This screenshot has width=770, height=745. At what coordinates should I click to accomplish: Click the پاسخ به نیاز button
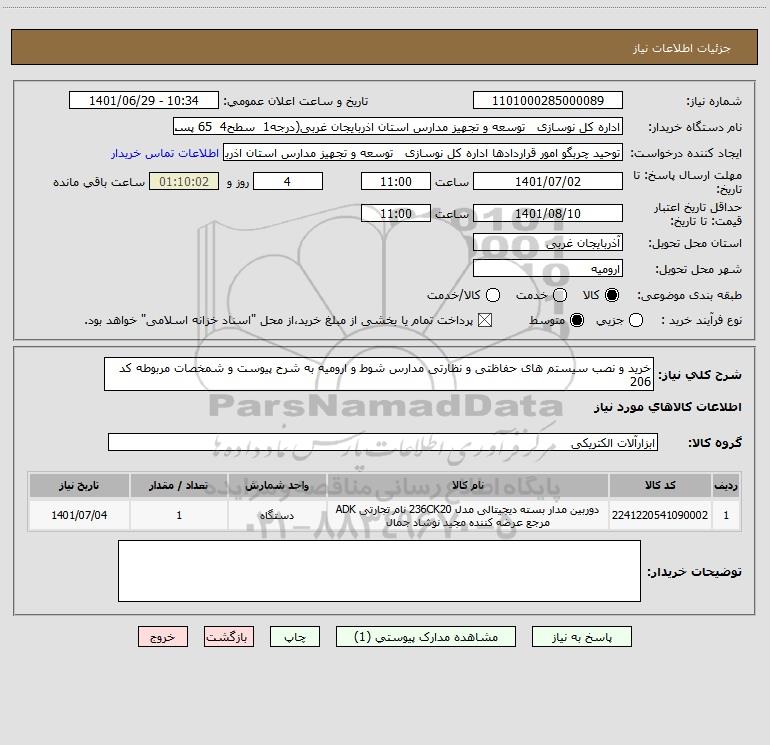[x=582, y=637]
